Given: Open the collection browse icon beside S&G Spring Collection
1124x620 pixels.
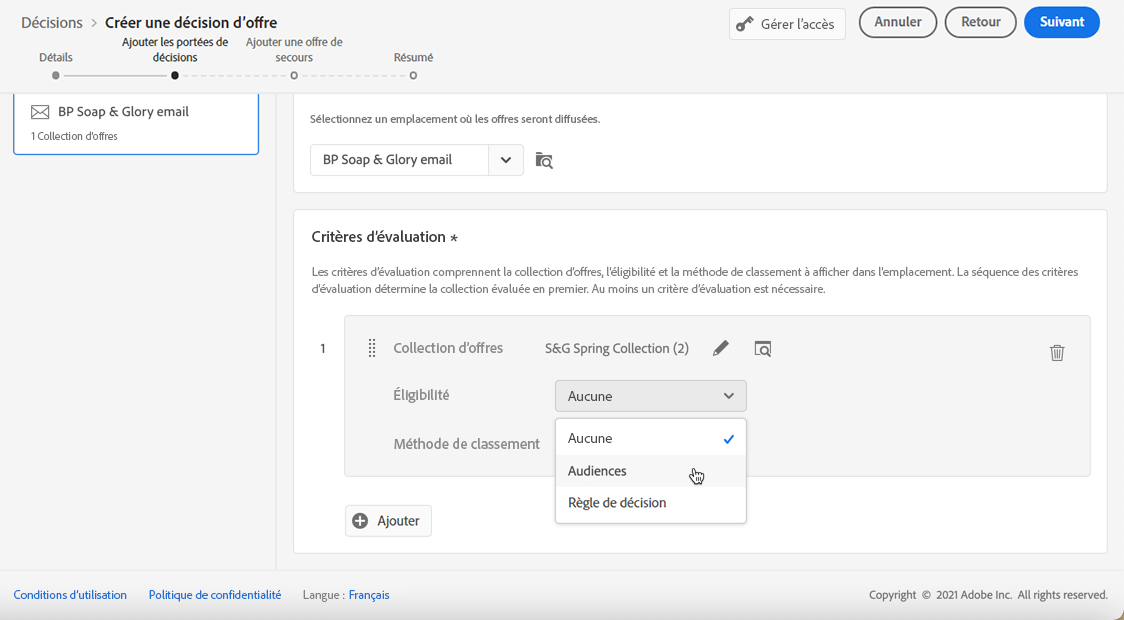Looking at the screenshot, I should pos(763,348).
